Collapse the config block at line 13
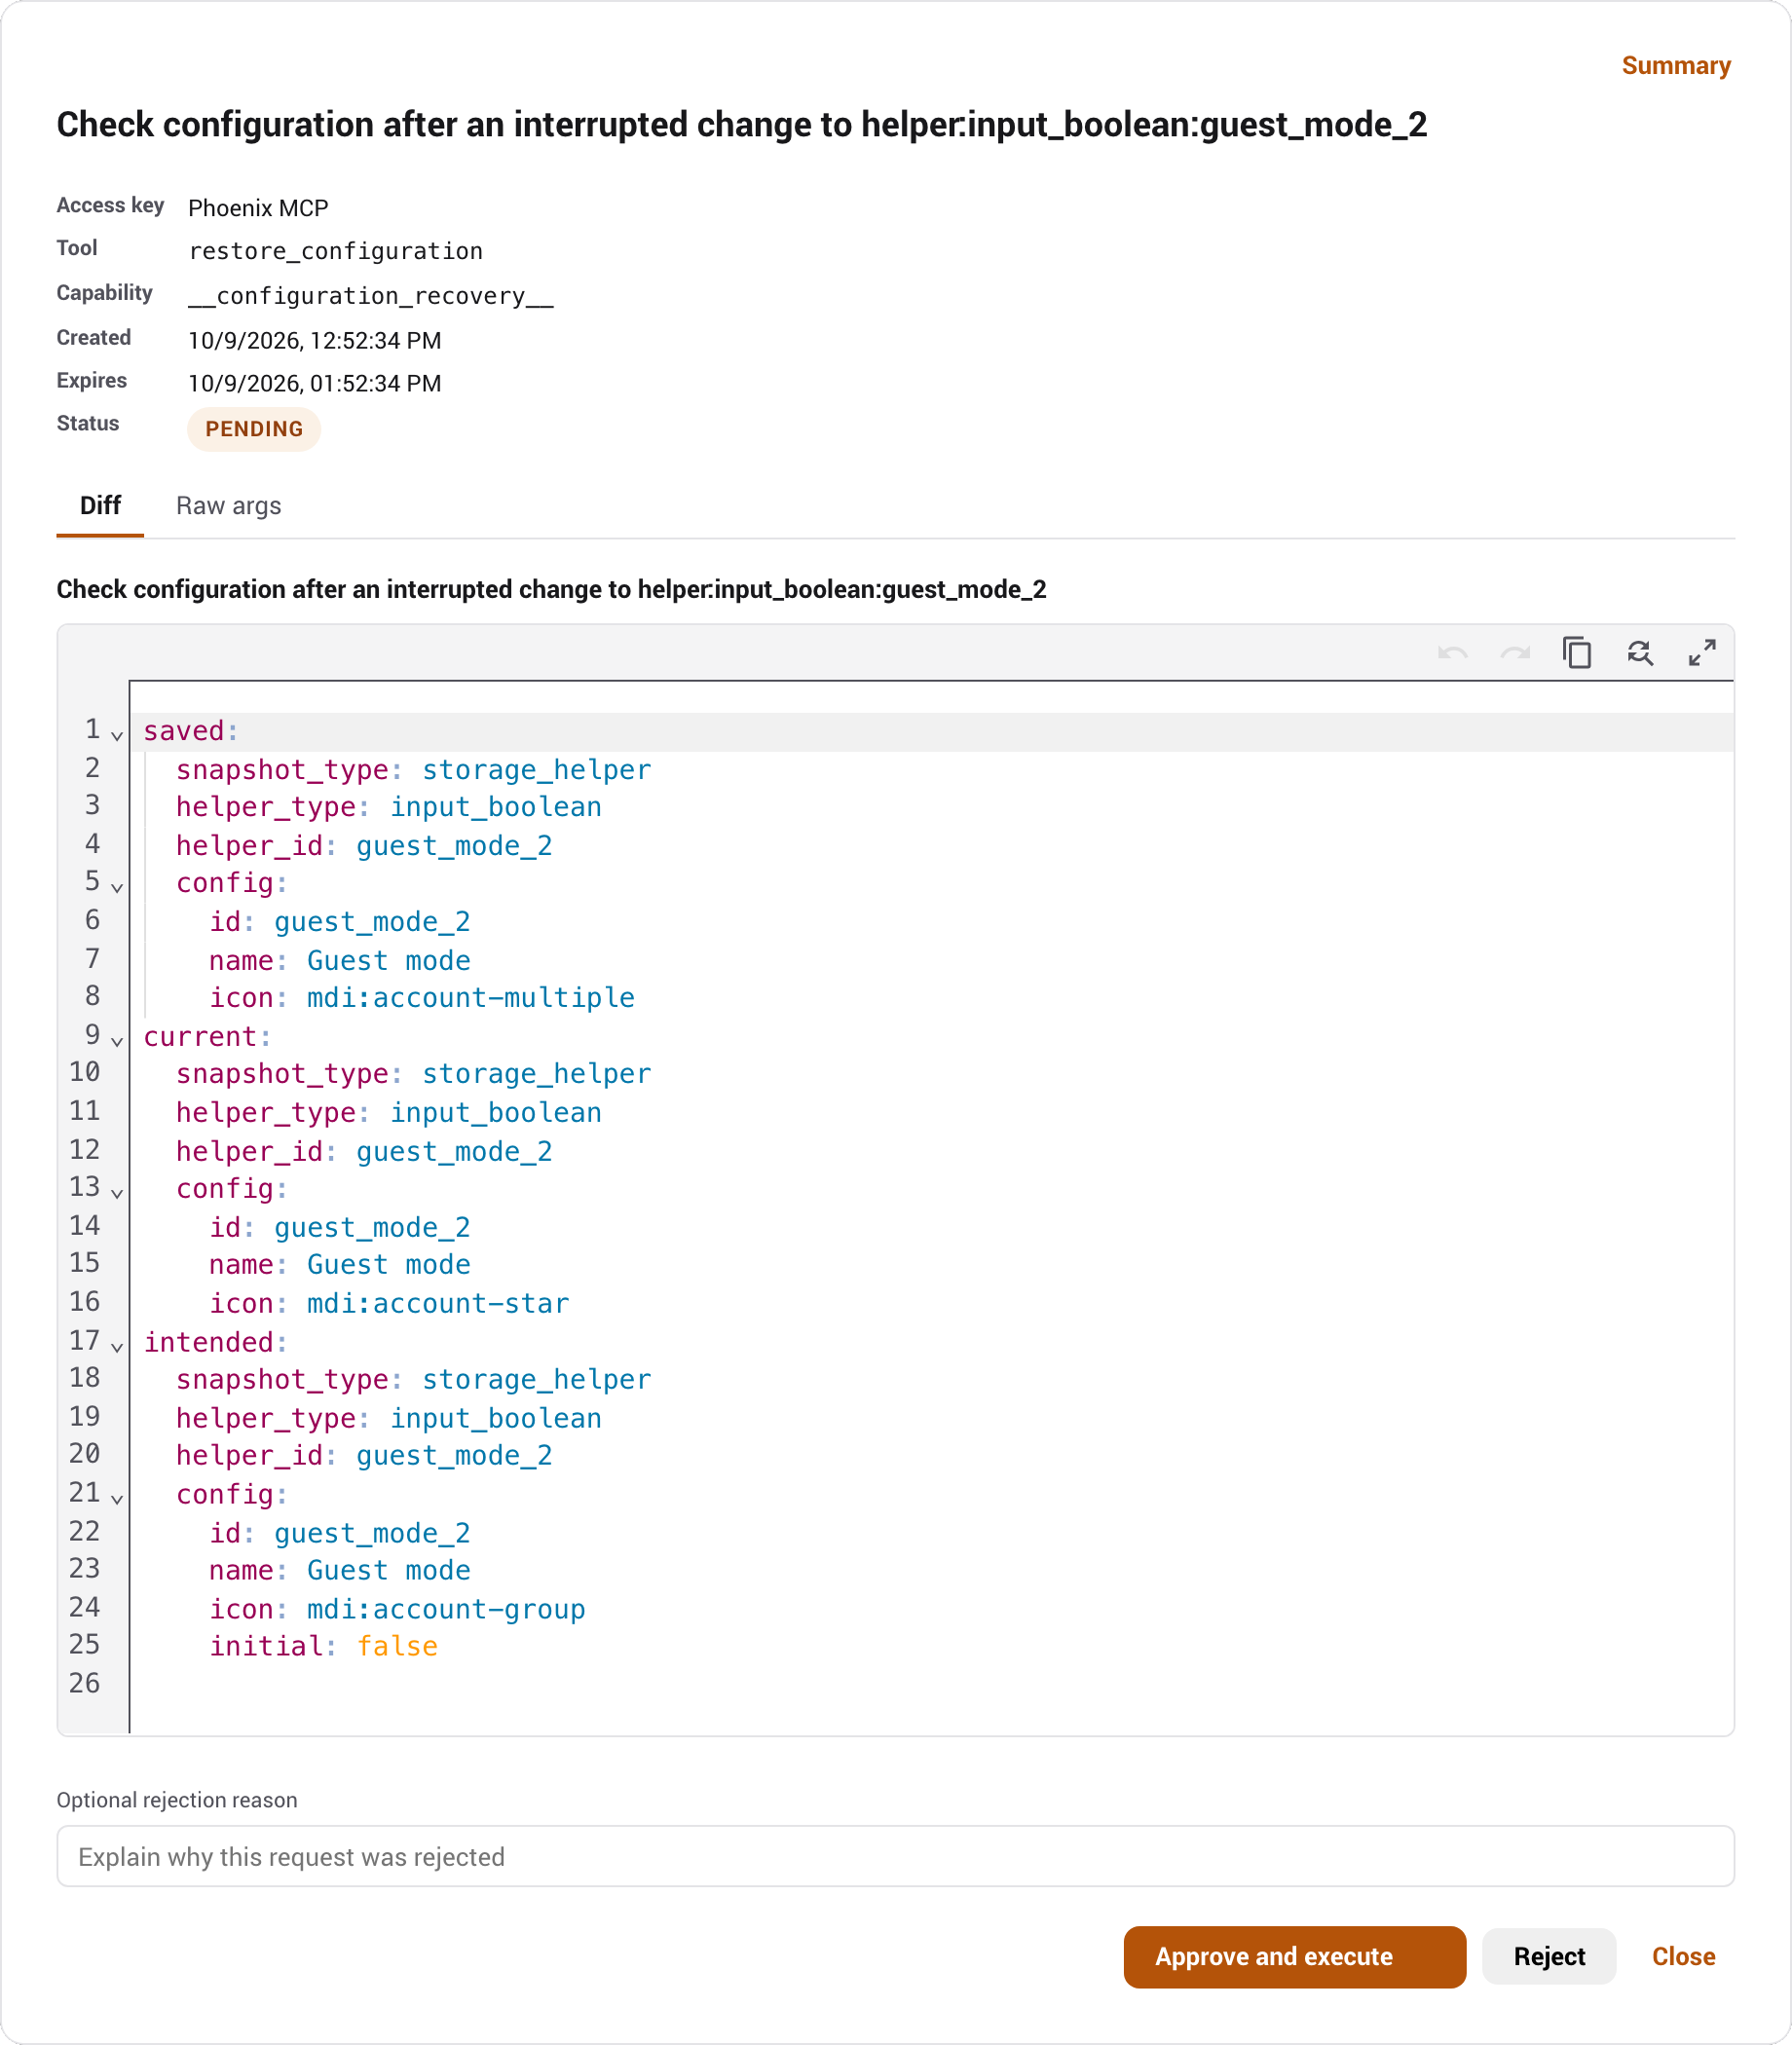This screenshot has height=2045, width=1792. [117, 1194]
